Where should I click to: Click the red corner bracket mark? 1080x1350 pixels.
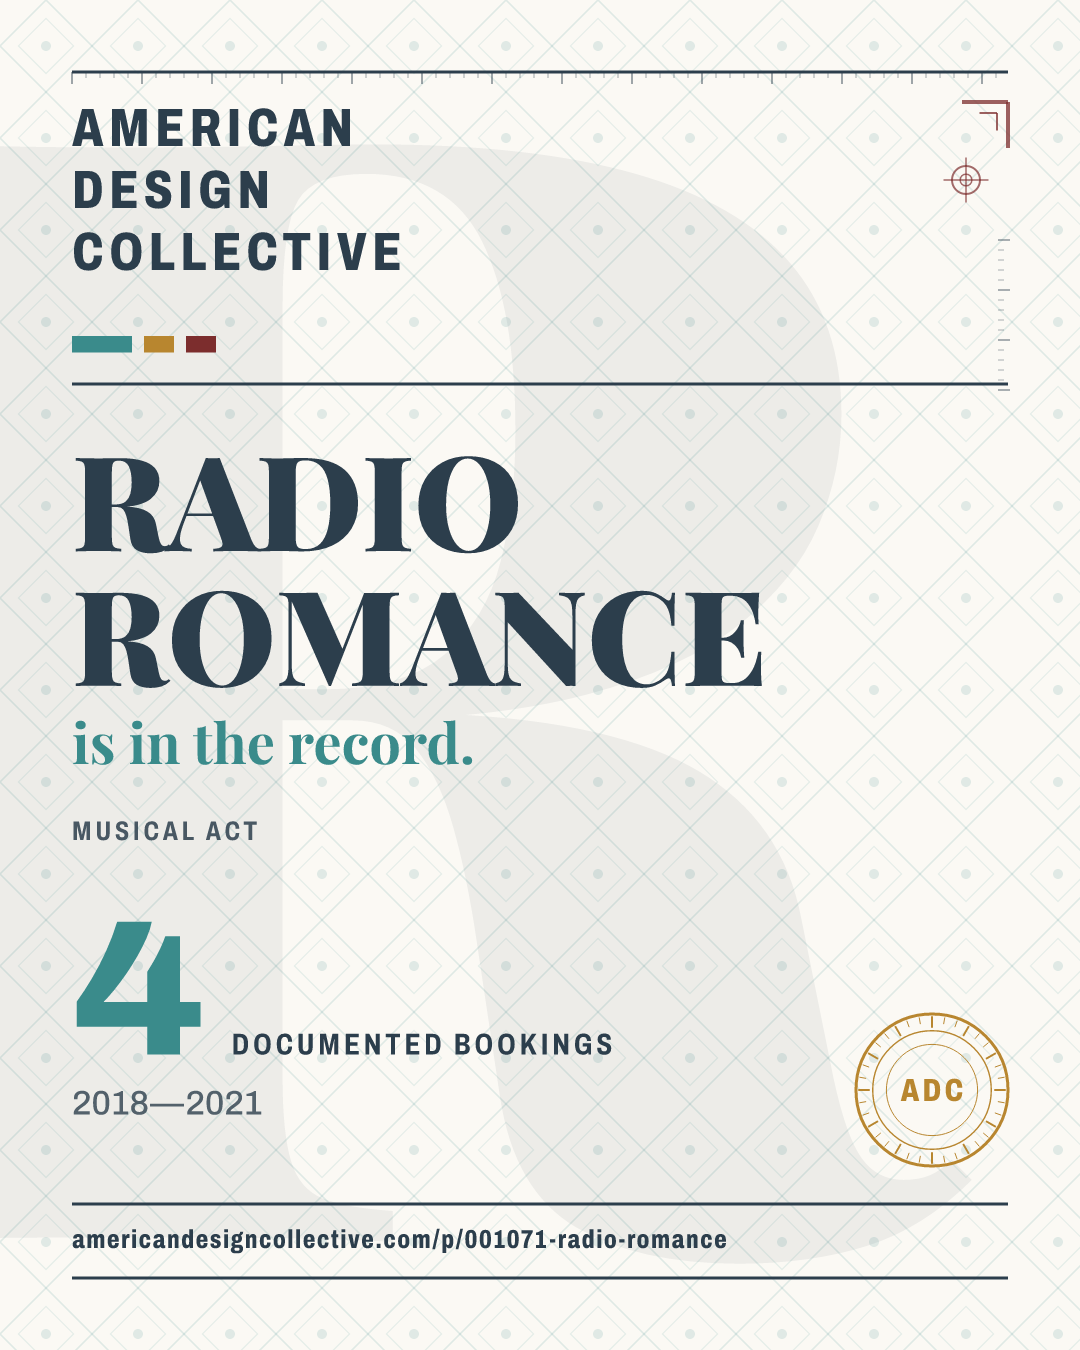(x=986, y=124)
